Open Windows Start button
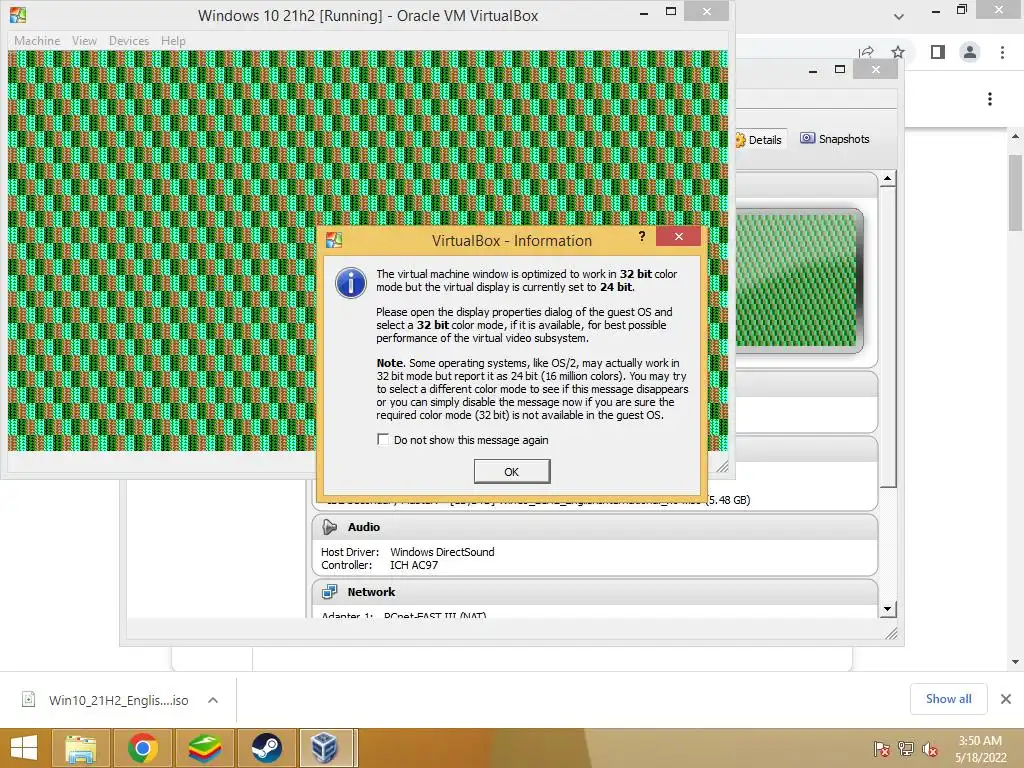The width and height of the screenshot is (1024, 768). tap(24, 748)
